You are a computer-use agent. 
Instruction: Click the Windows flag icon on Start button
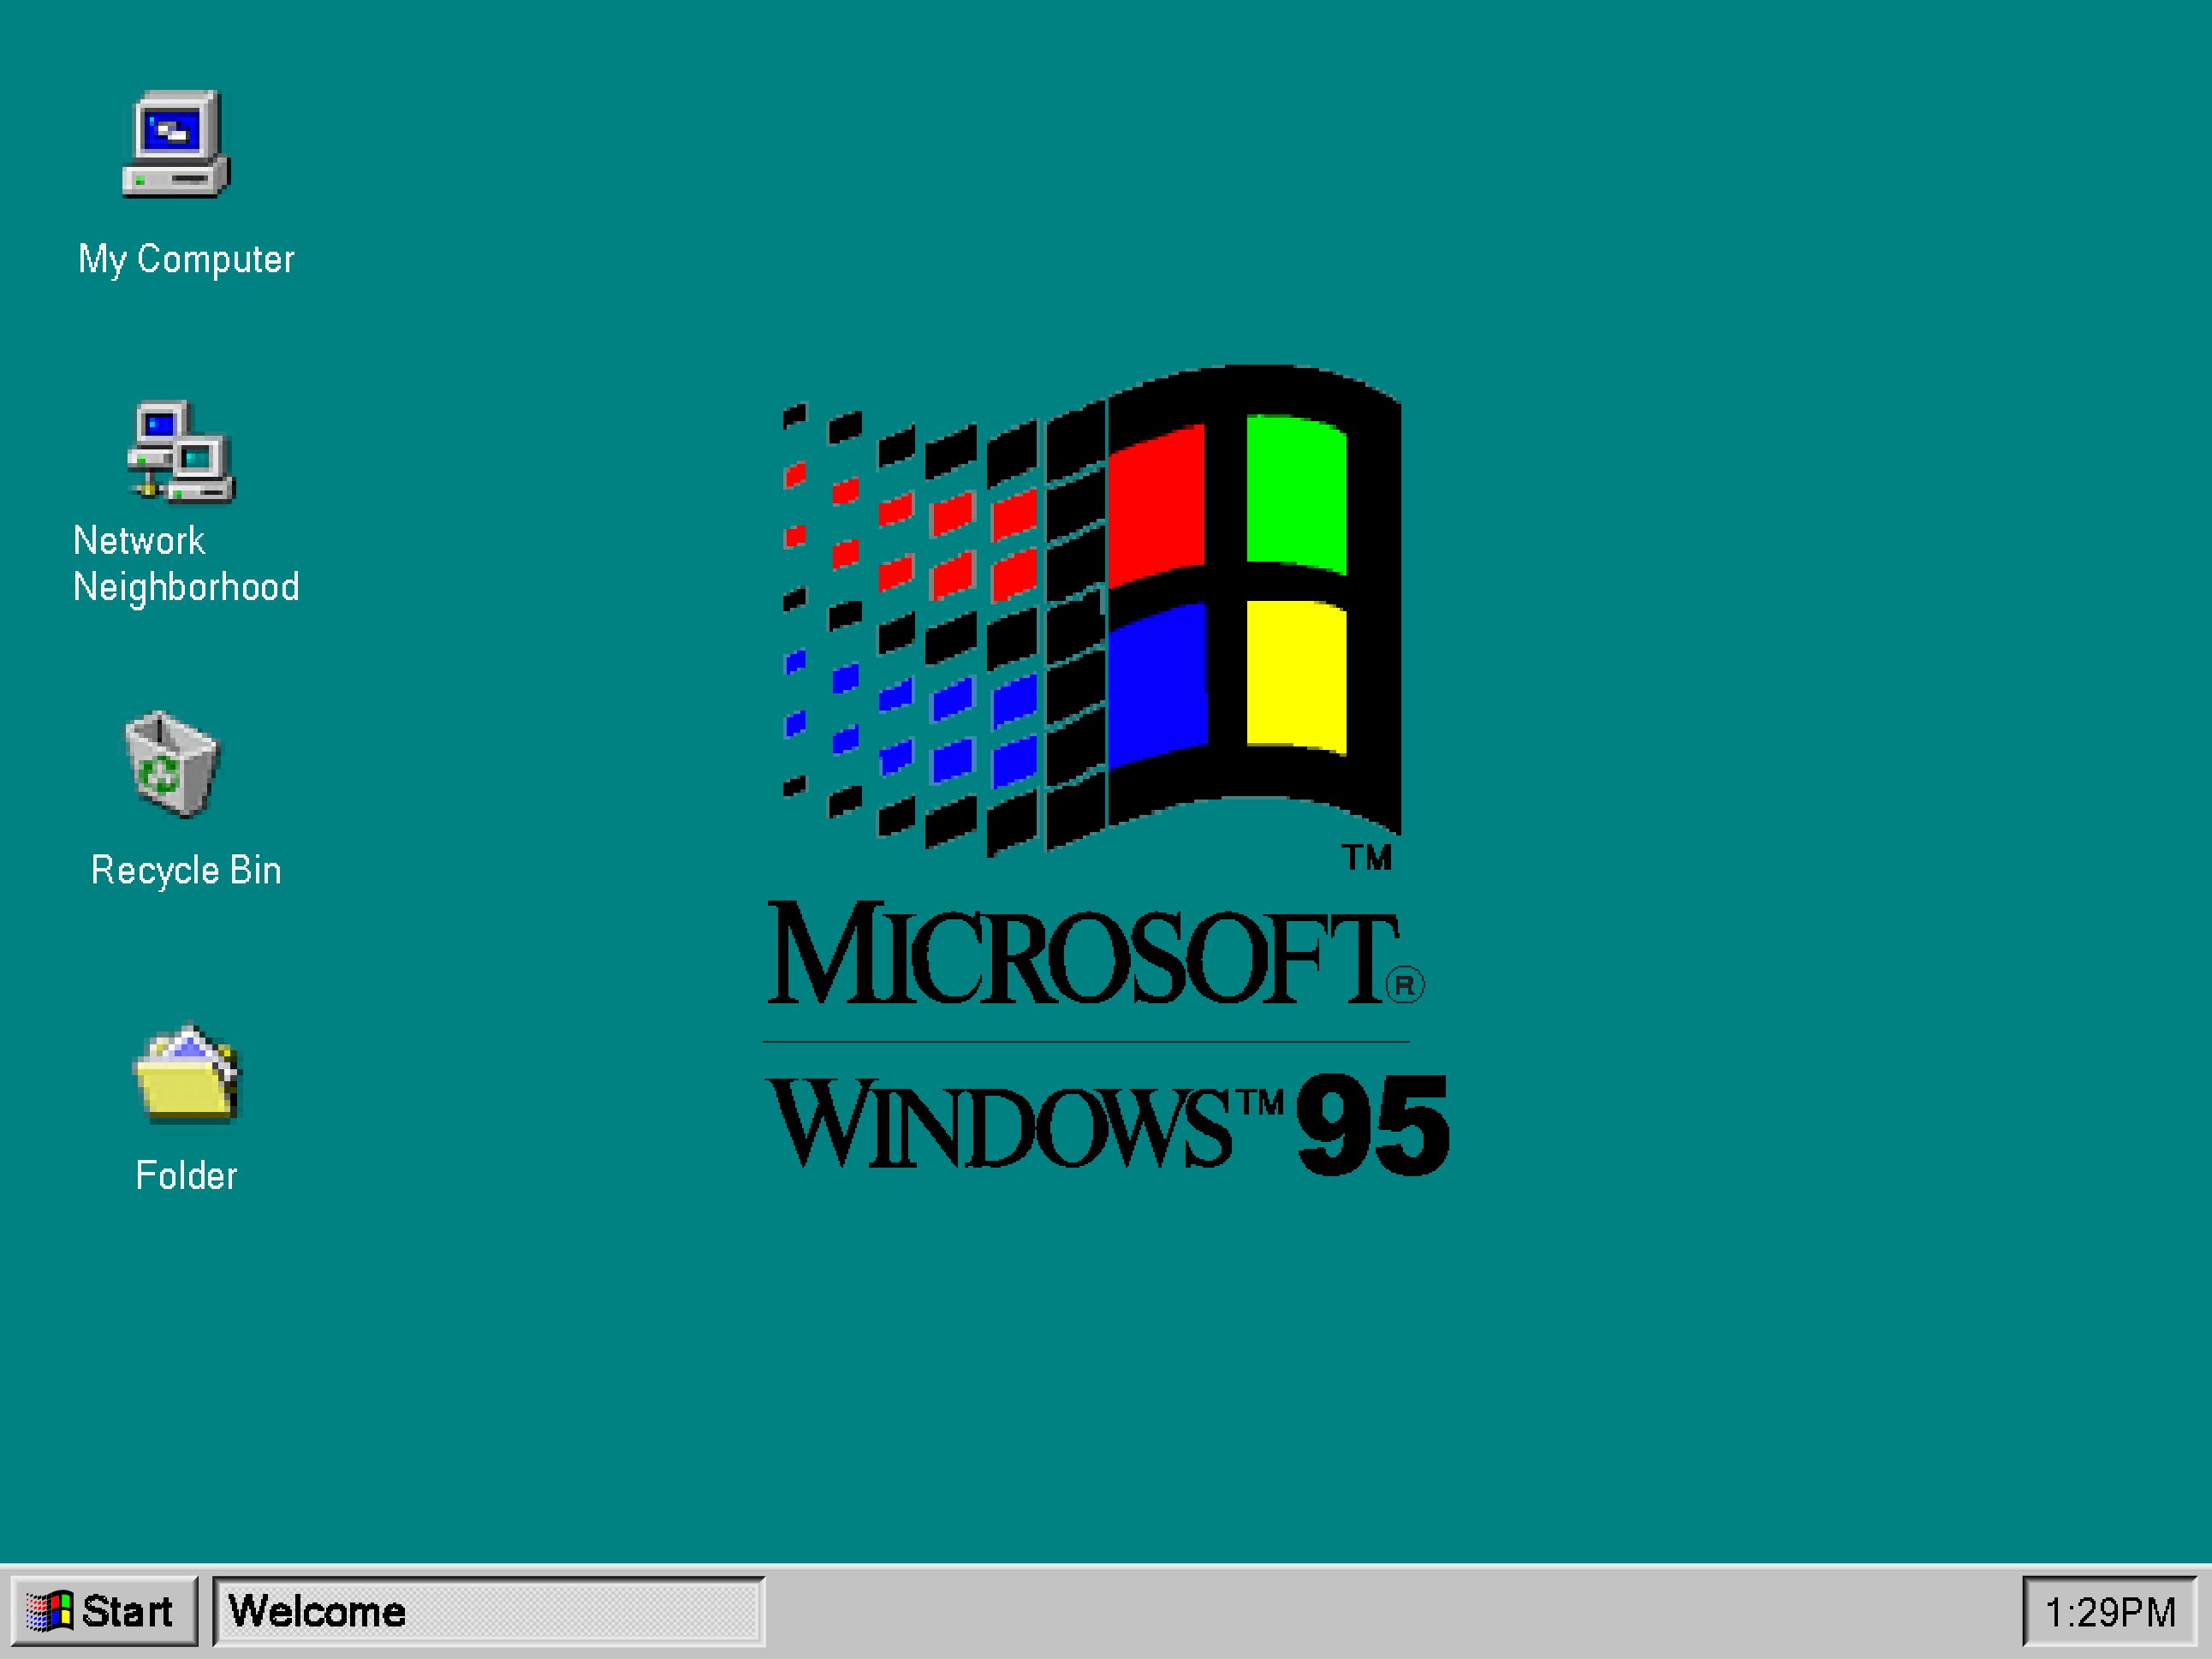50,1611
